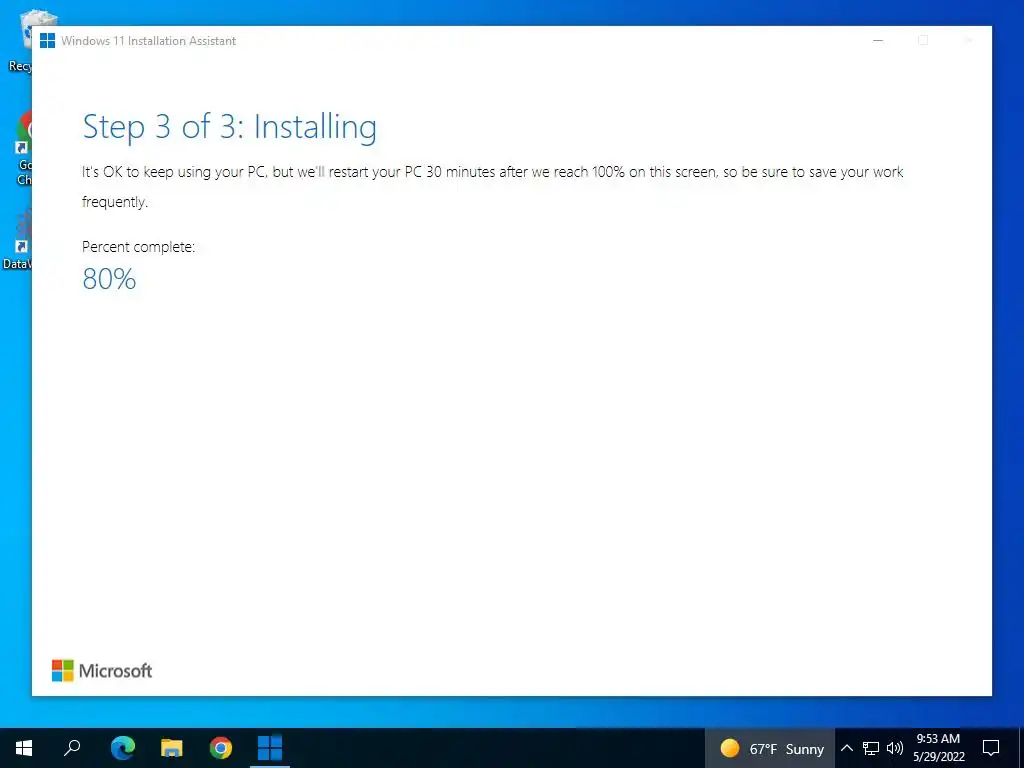Show hidden system tray icons
1024x768 pixels.
pos(846,748)
